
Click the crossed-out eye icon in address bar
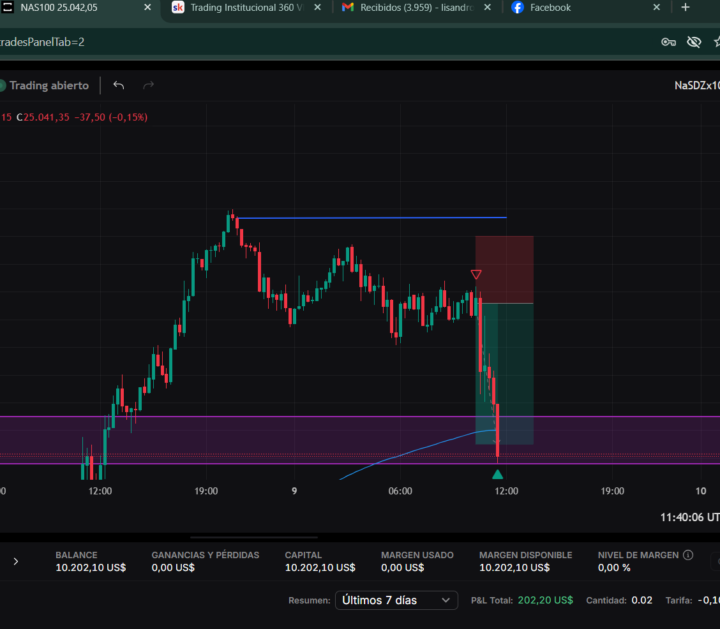pyautogui.click(x=694, y=42)
